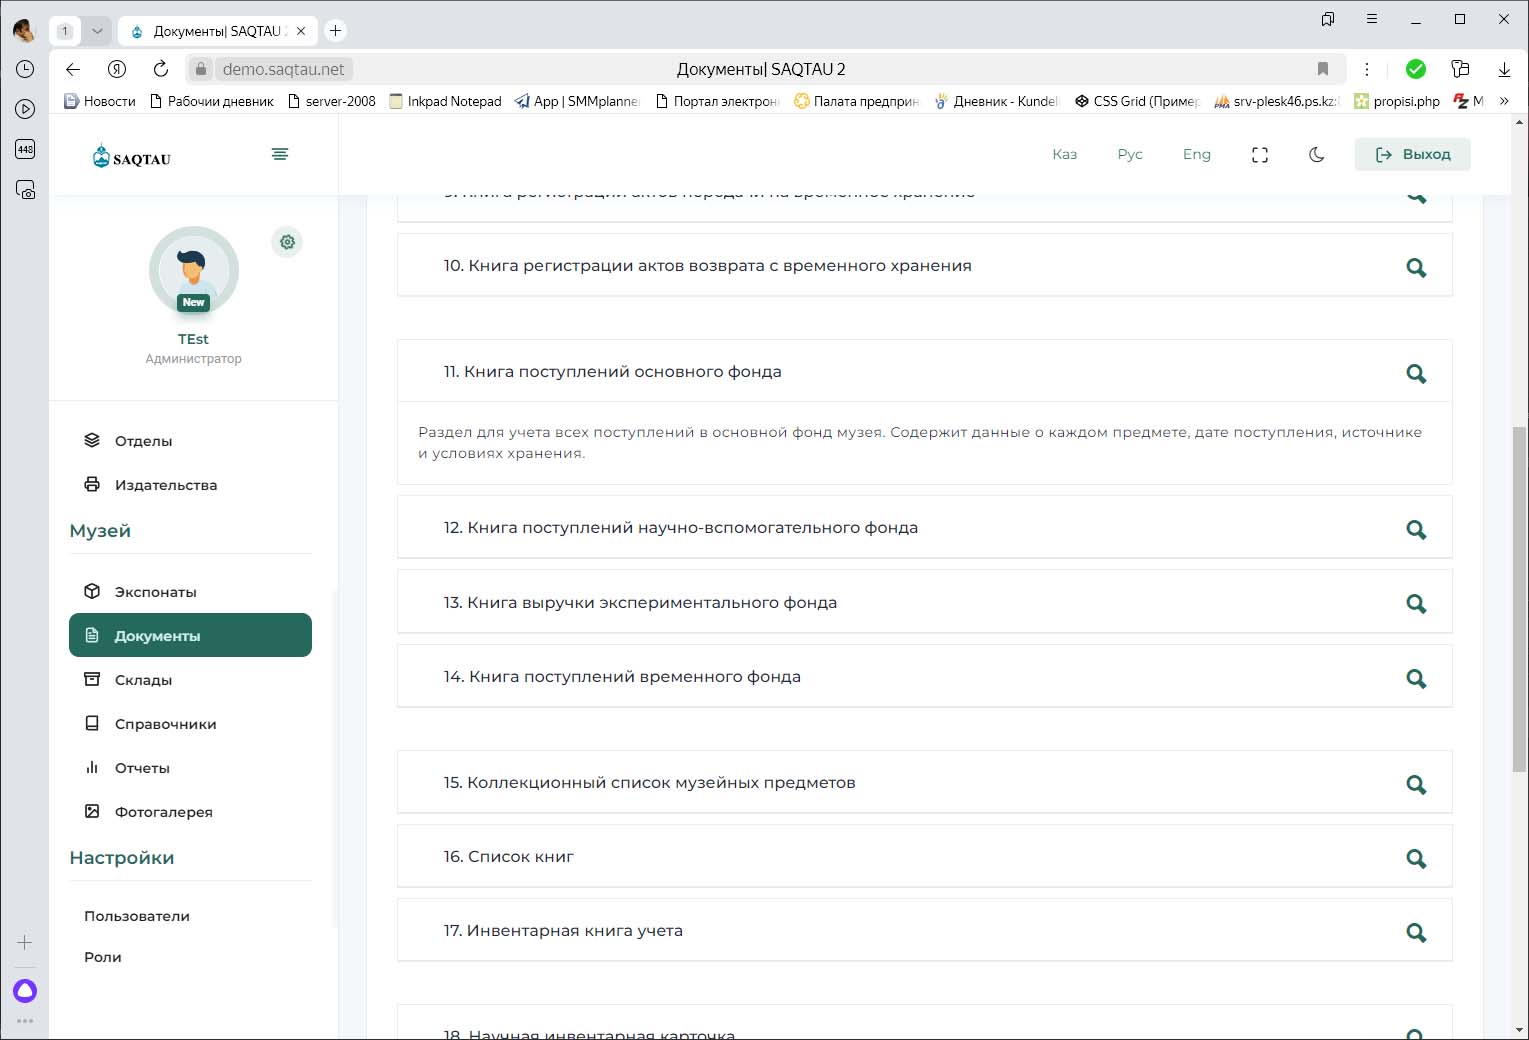Open Экспонаты in the sidebar menu

(x=155, y=592)
